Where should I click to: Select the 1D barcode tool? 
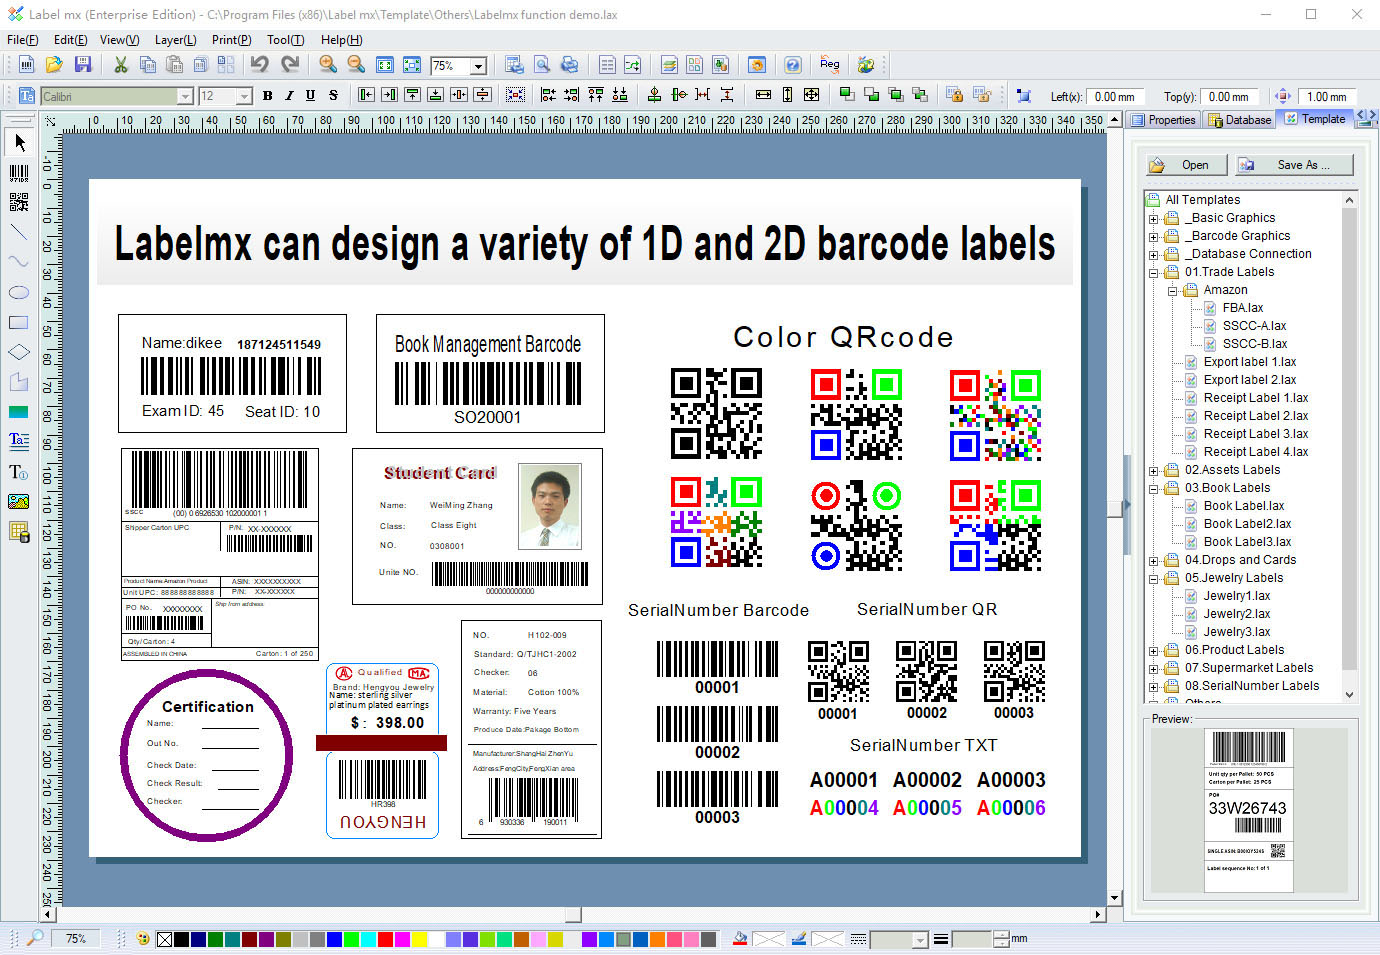(x=19, y=174)
